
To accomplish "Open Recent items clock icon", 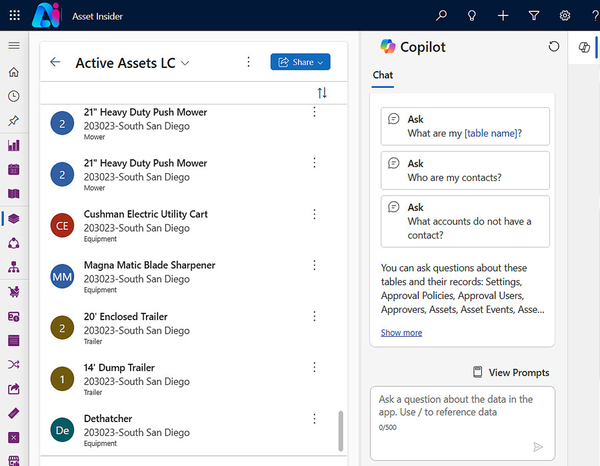I will click(14, 96).
